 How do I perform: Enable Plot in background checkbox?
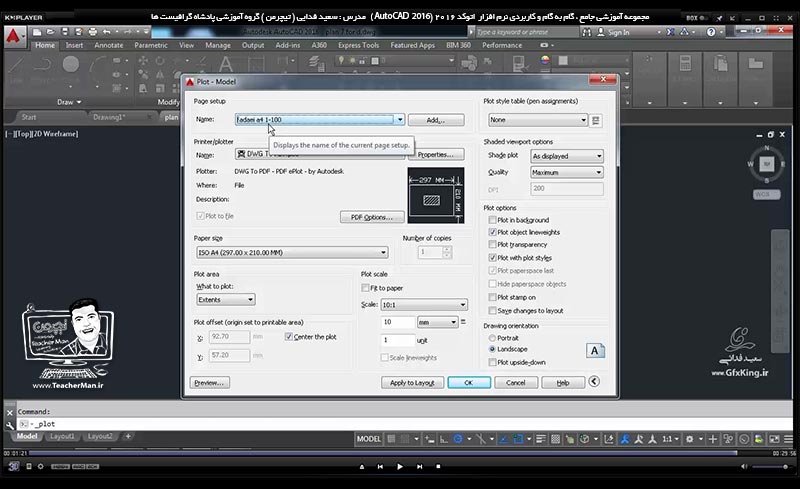(492, 220)
